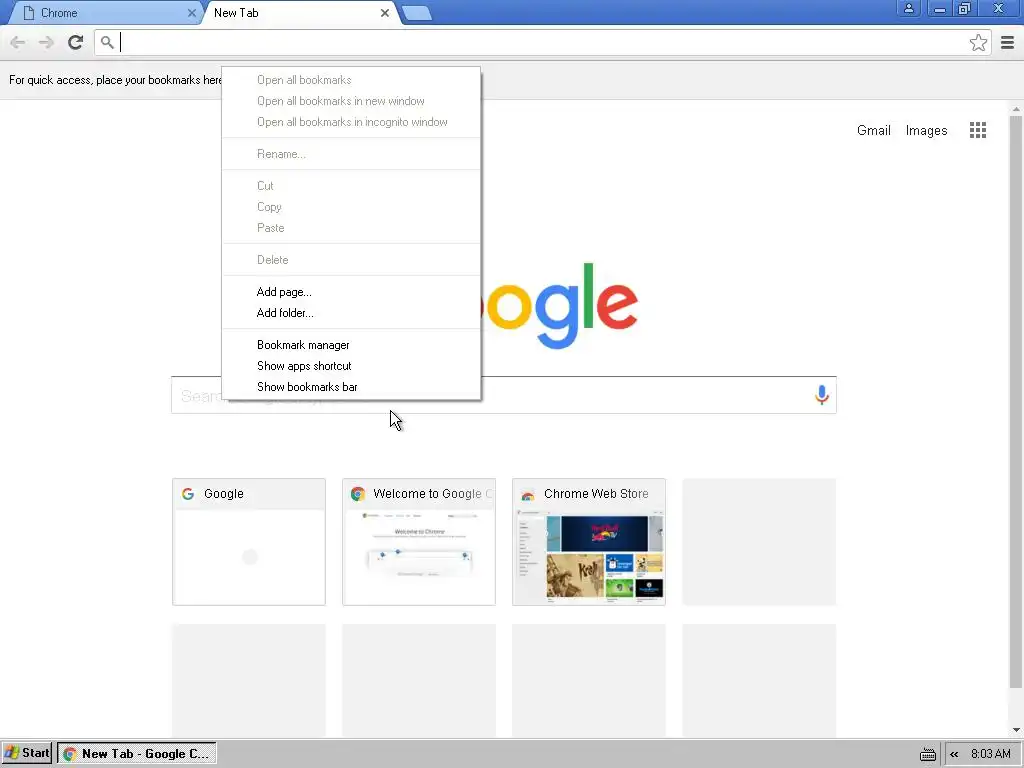1024x768 pixels.
Task: Choose Add page... from the context menu
Action: (x=351, y=292)
